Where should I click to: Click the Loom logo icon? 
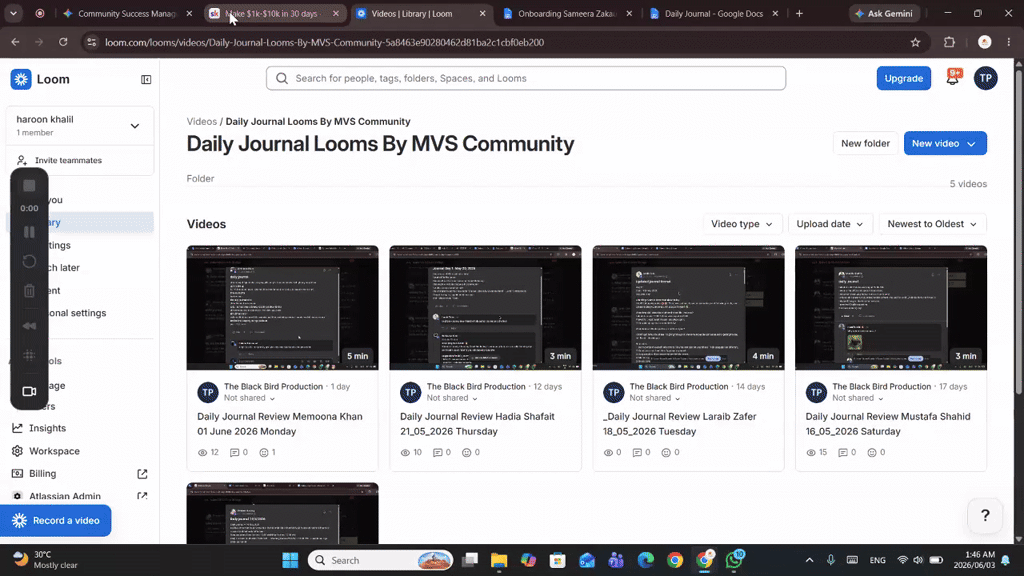(x=21, y=79)
